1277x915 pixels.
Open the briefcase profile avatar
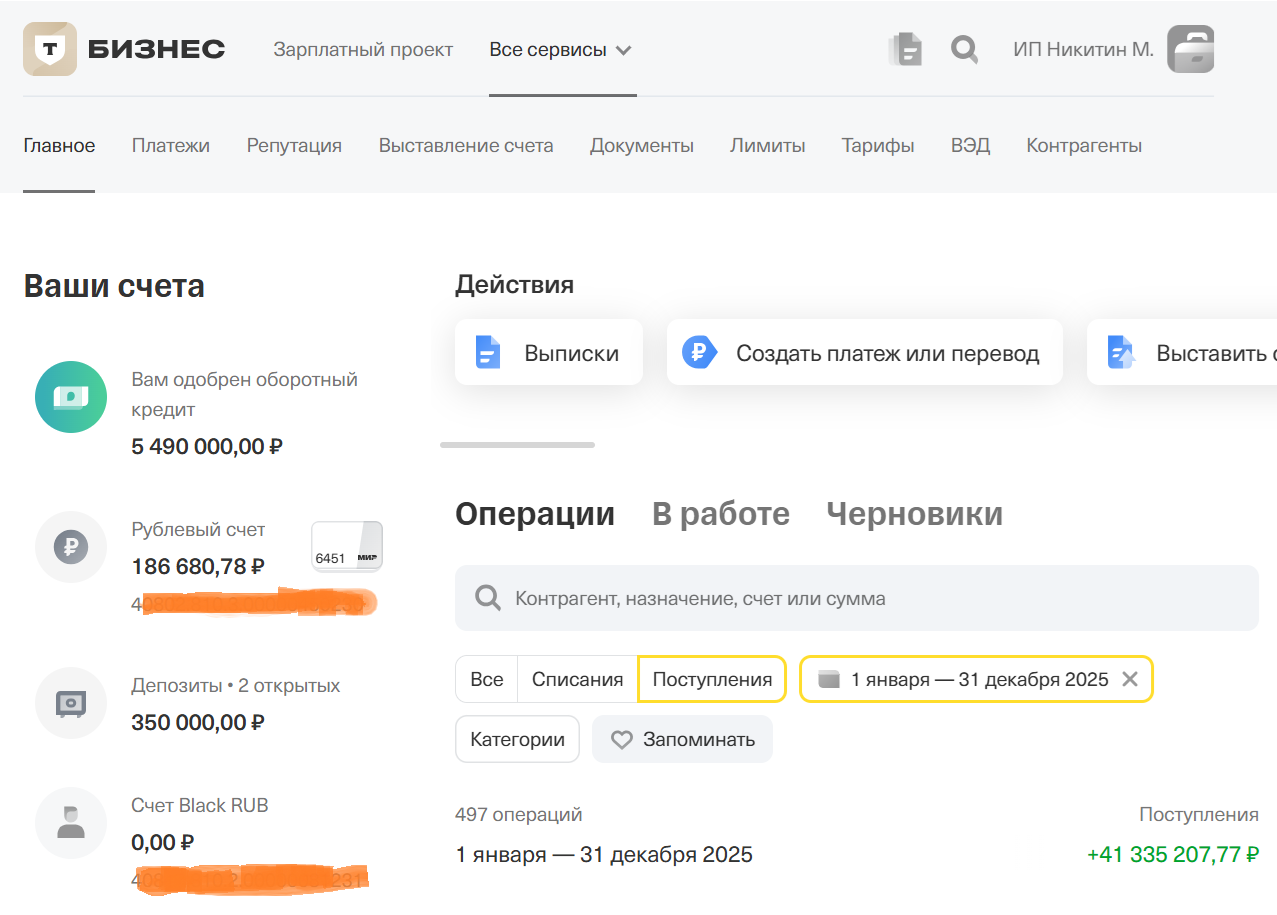coord(1190,49)
